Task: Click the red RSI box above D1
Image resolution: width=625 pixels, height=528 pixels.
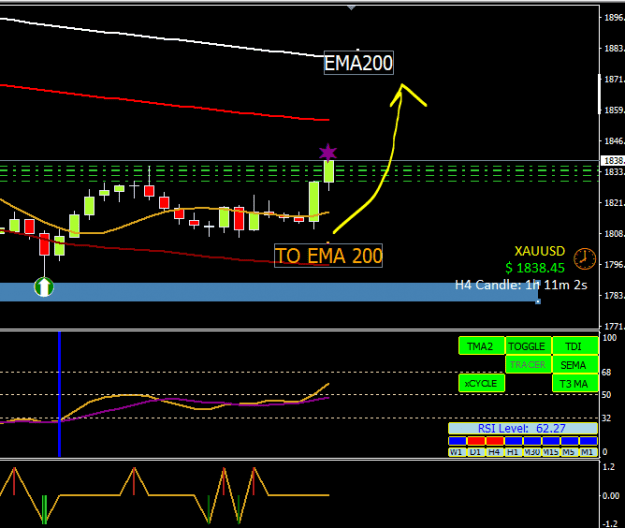Action: (476, 441)
